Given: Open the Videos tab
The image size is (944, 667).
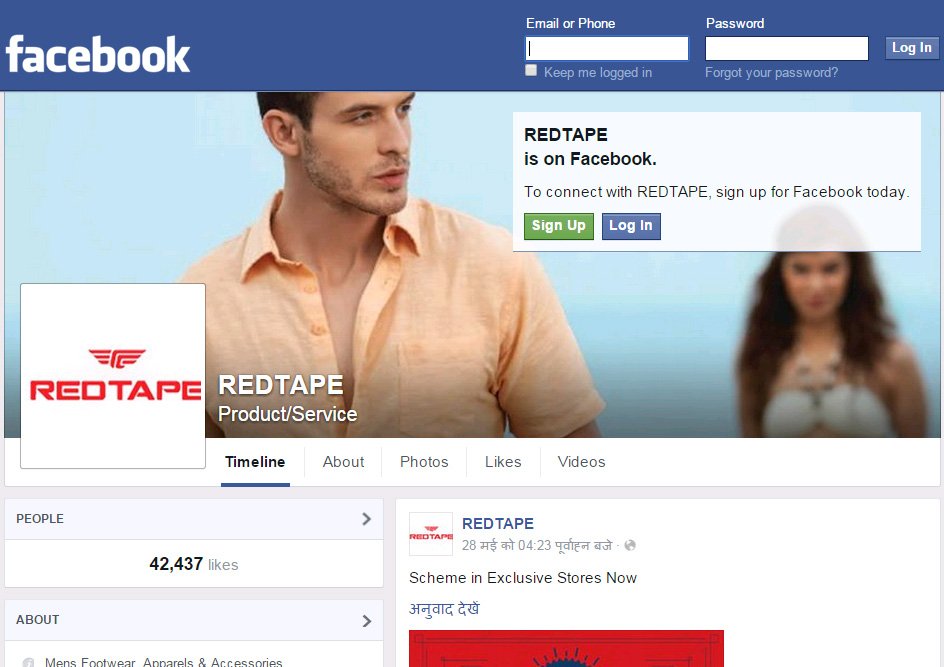Looking at the screenshot, I should pos(581,462).
